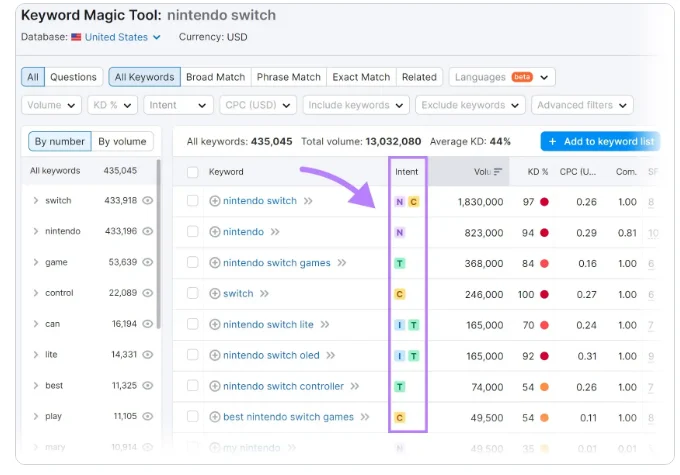Open the CPC (USD) filter dropdown
This screenshot has height=475, width=680.
(258, 105)
